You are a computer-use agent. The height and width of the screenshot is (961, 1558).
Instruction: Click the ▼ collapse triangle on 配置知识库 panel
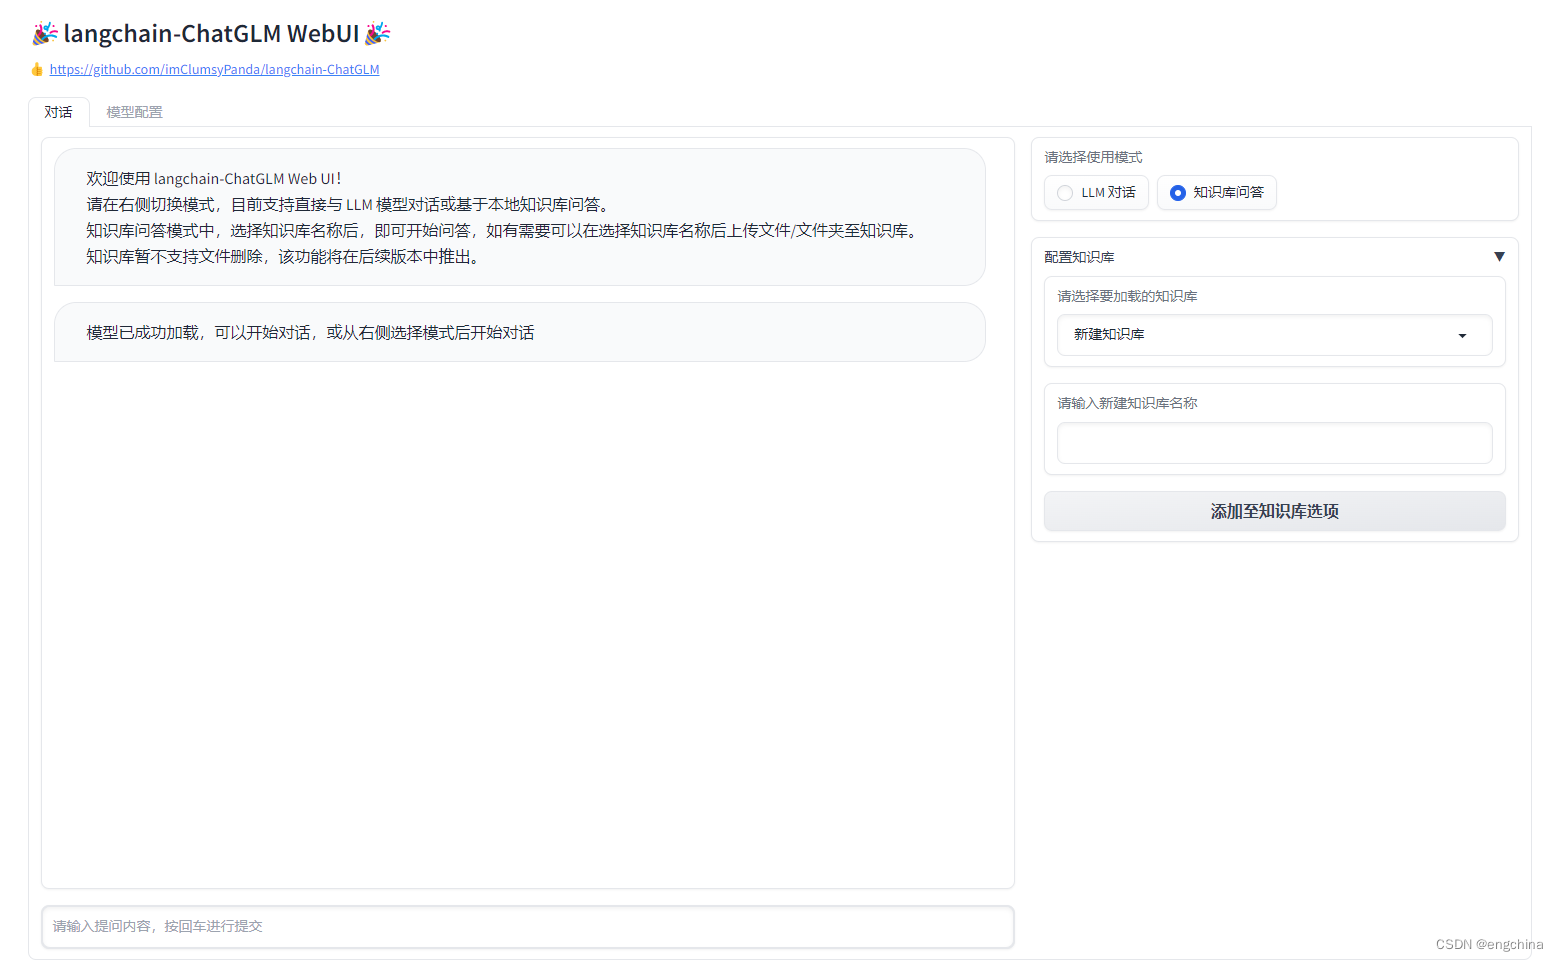click(1499, 256)
